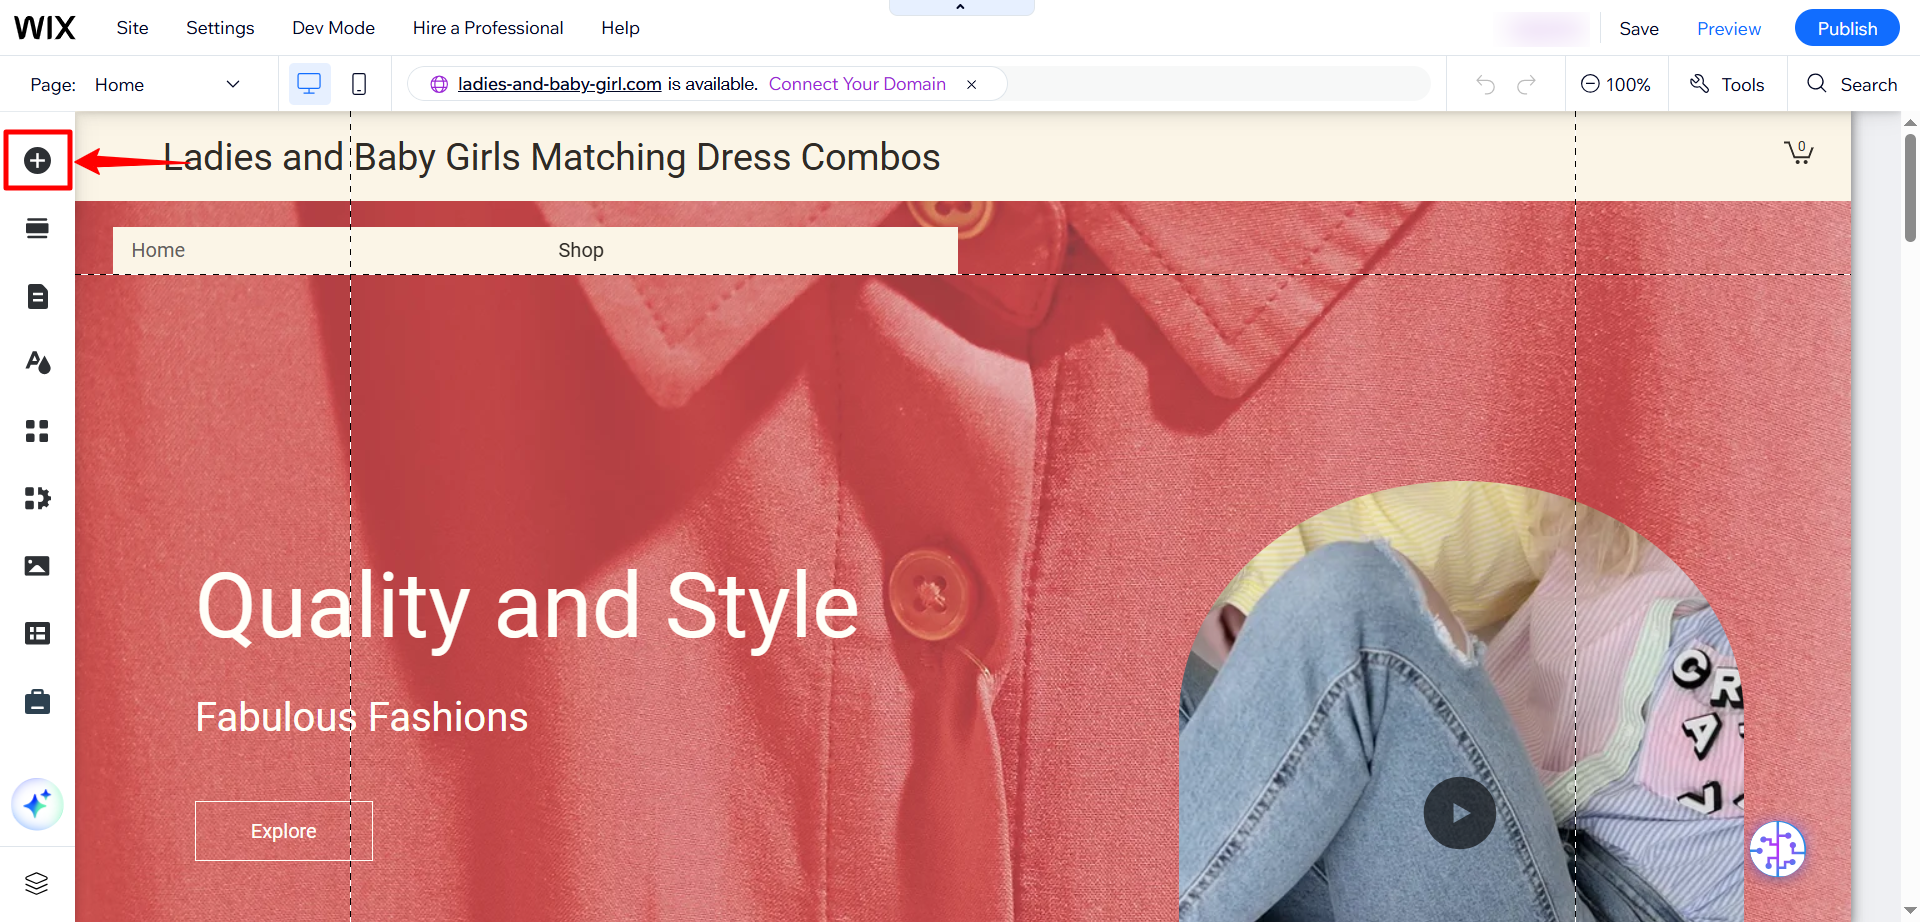Click the Preview link
The width and height of the screenshot is (1920, 922).
tap(1729, 29)
